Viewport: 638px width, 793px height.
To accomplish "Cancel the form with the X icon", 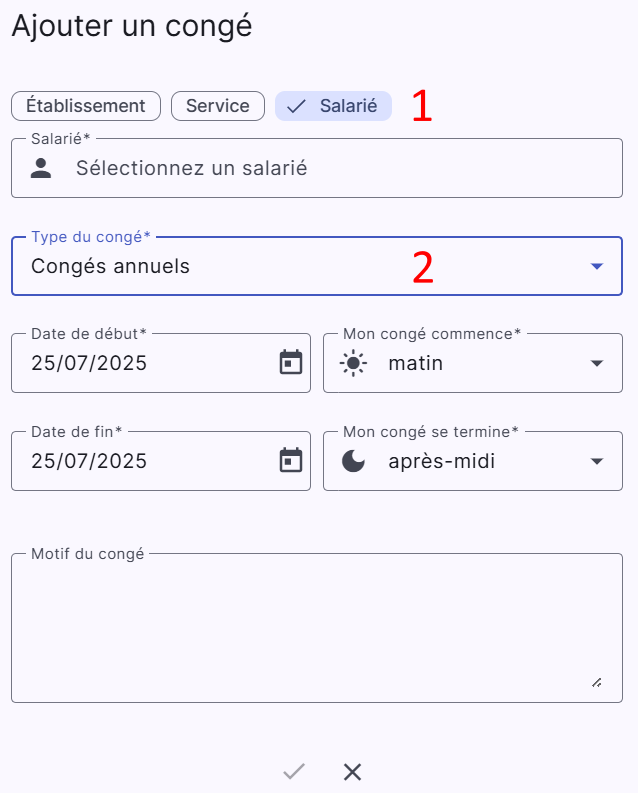I will (x=352, y=772).
